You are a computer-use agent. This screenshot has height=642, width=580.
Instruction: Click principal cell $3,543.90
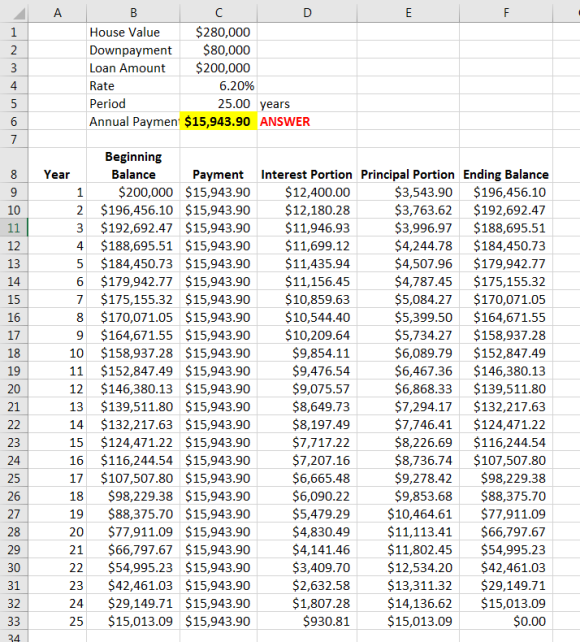click(x=408, y=192)
